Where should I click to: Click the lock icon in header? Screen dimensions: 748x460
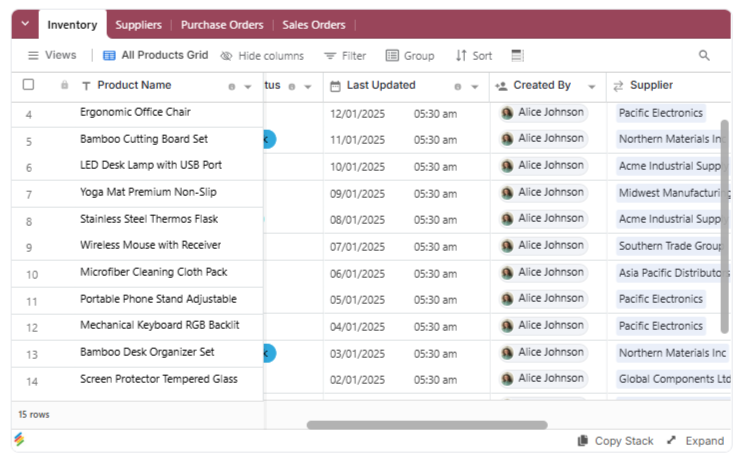click(64, 85)
